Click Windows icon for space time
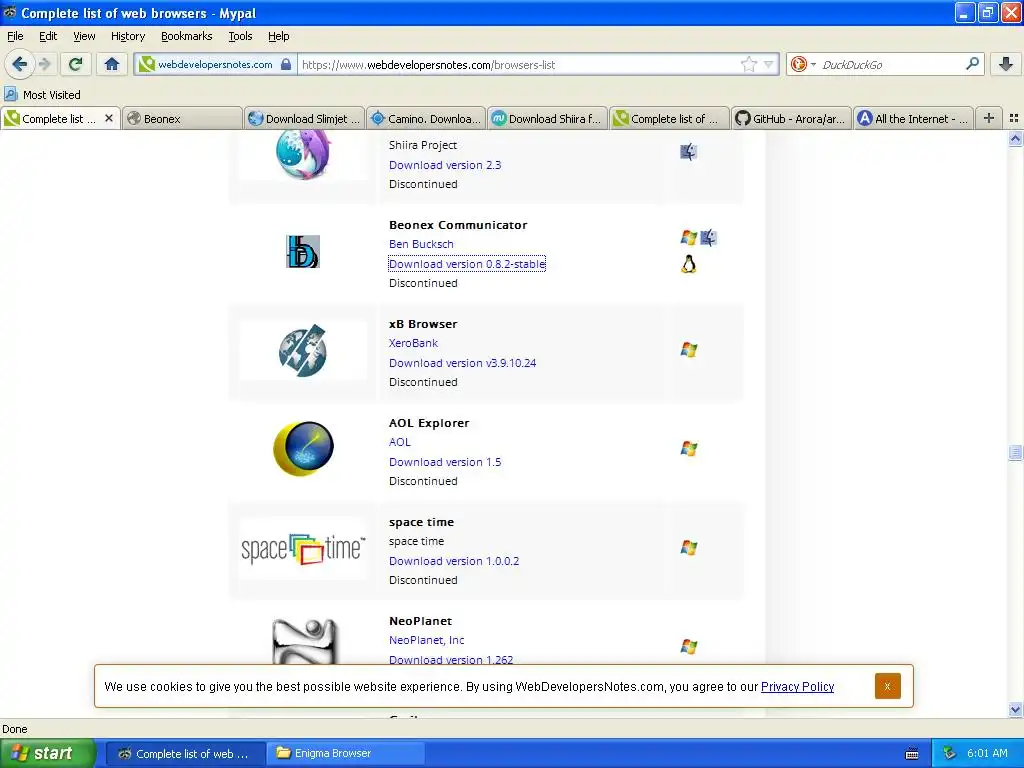 tap(688, 548)
